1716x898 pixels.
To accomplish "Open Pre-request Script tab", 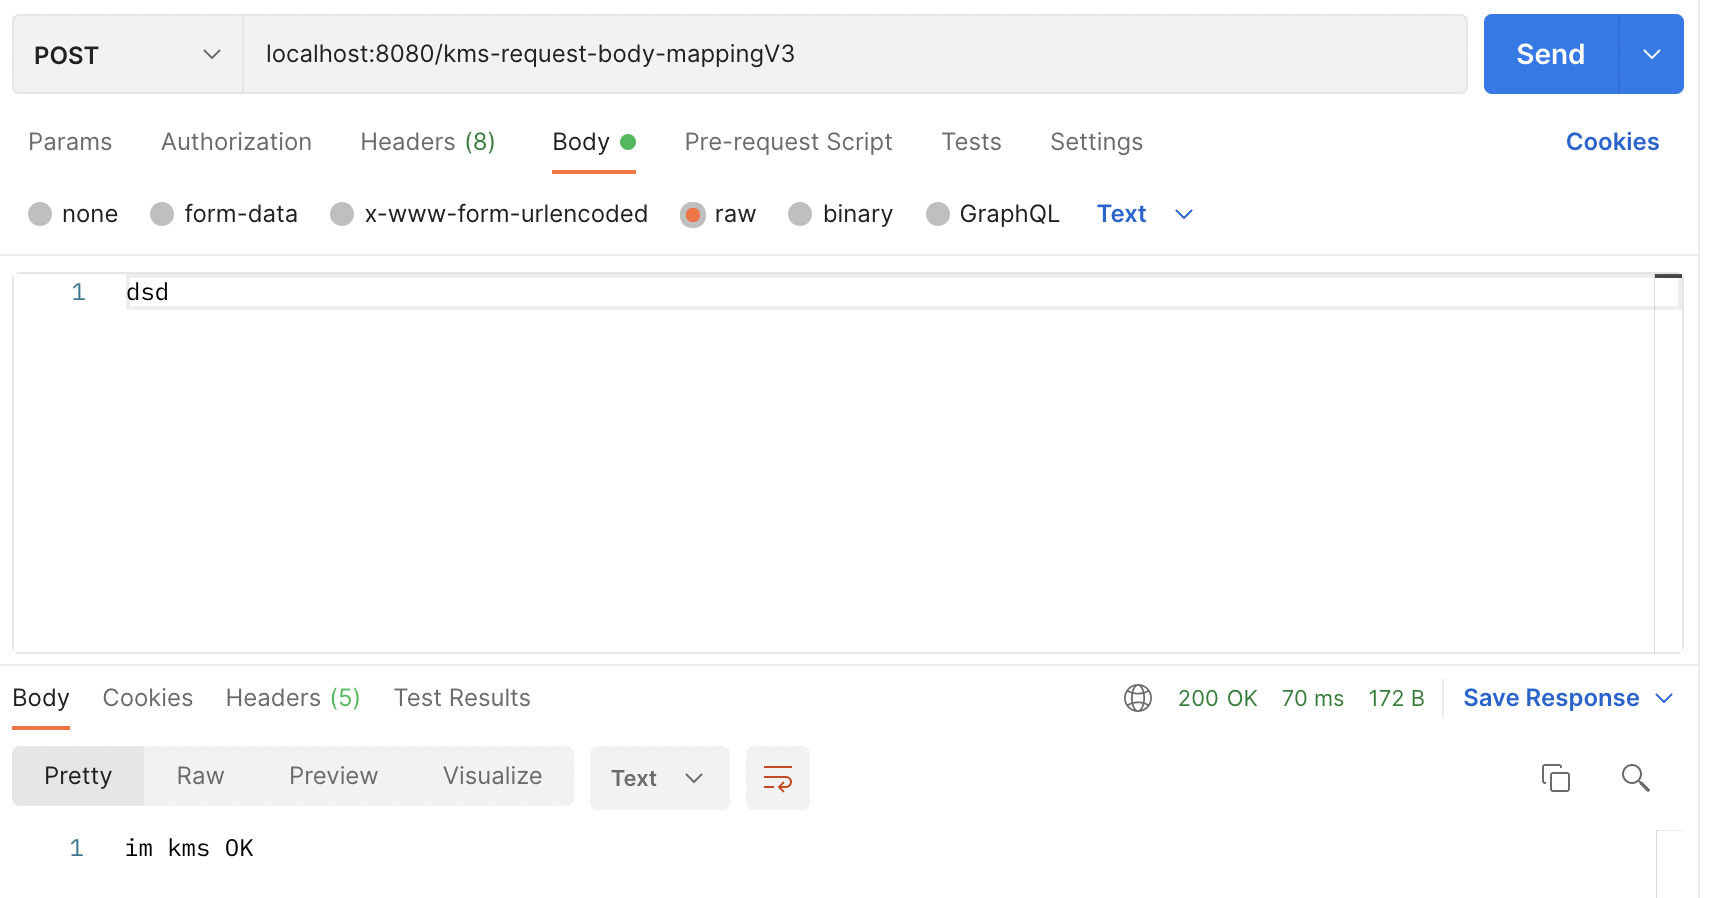I will (x=788, y=142).
